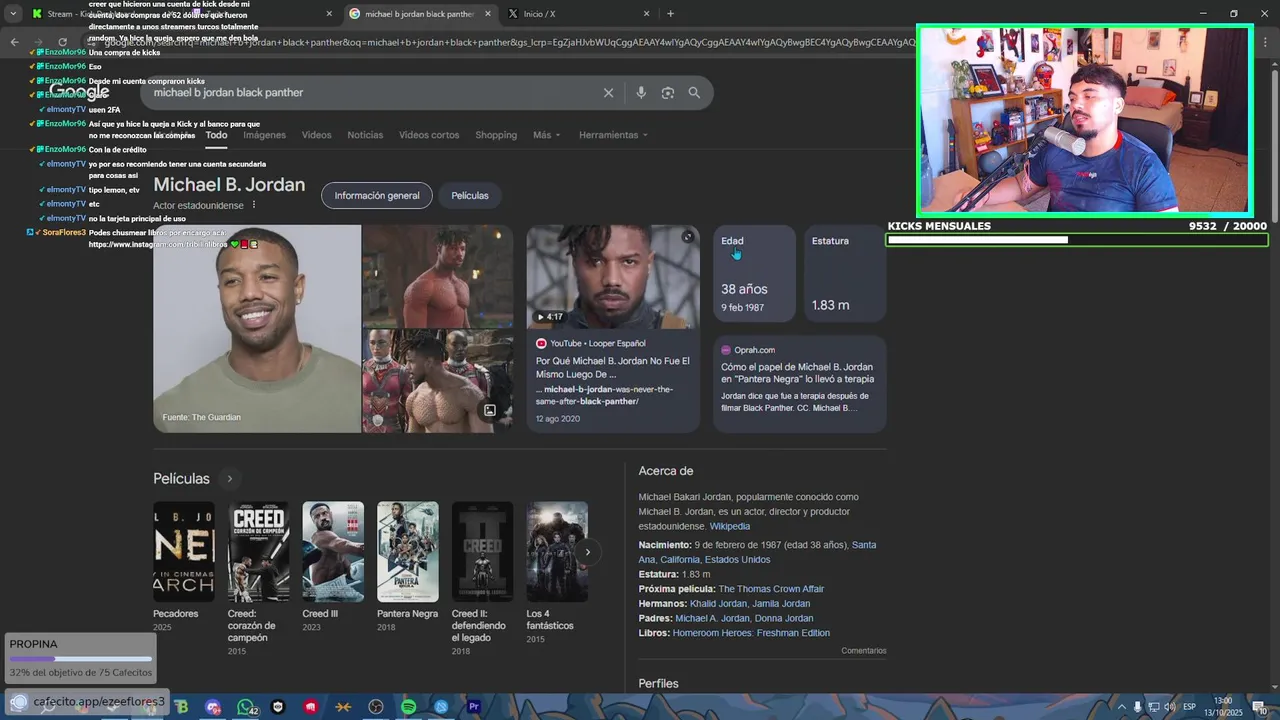Click the magnifier search button
This screenshot has width=1280, height=720.
(694, 93)
